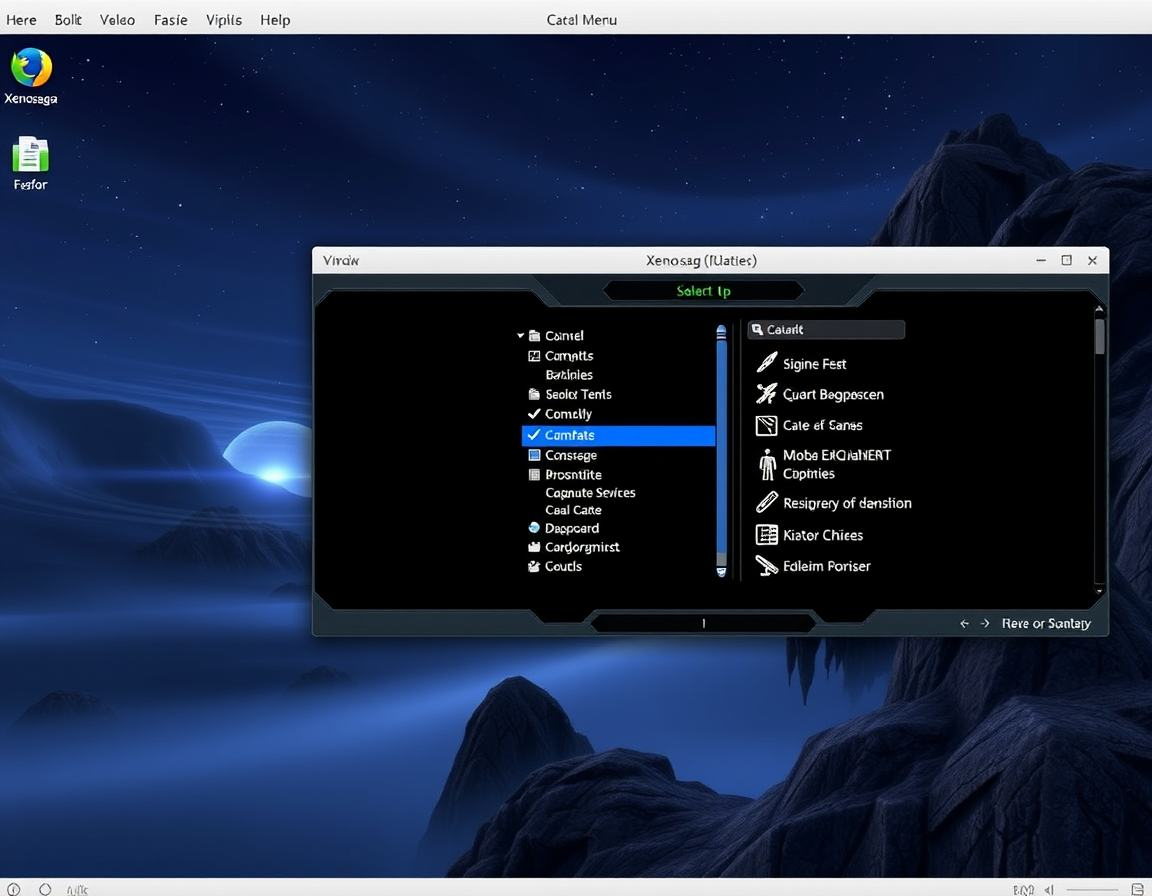
Task: Click the icon beside Comaits
Action: tap(534, 355)
